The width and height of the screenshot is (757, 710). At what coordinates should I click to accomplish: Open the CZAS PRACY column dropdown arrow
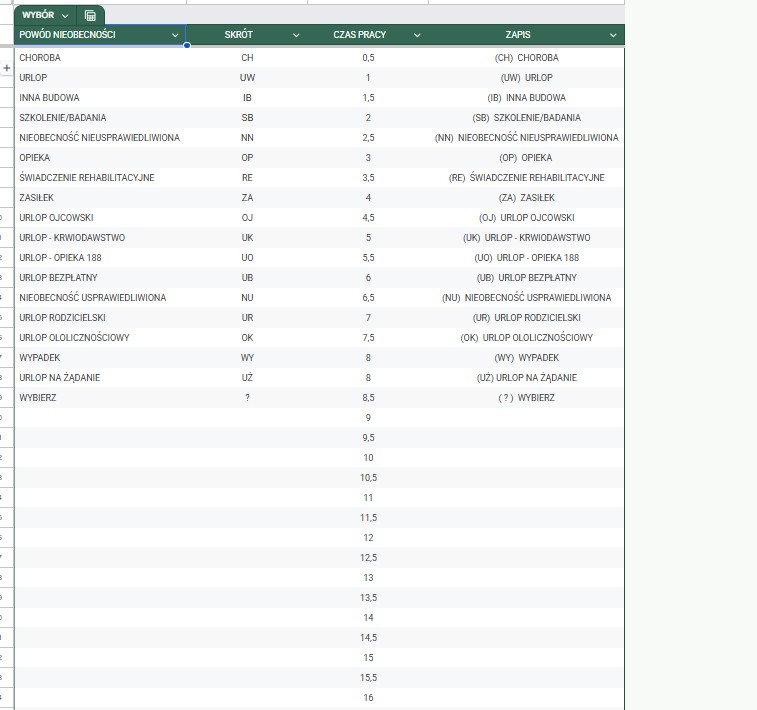[417, 35]
